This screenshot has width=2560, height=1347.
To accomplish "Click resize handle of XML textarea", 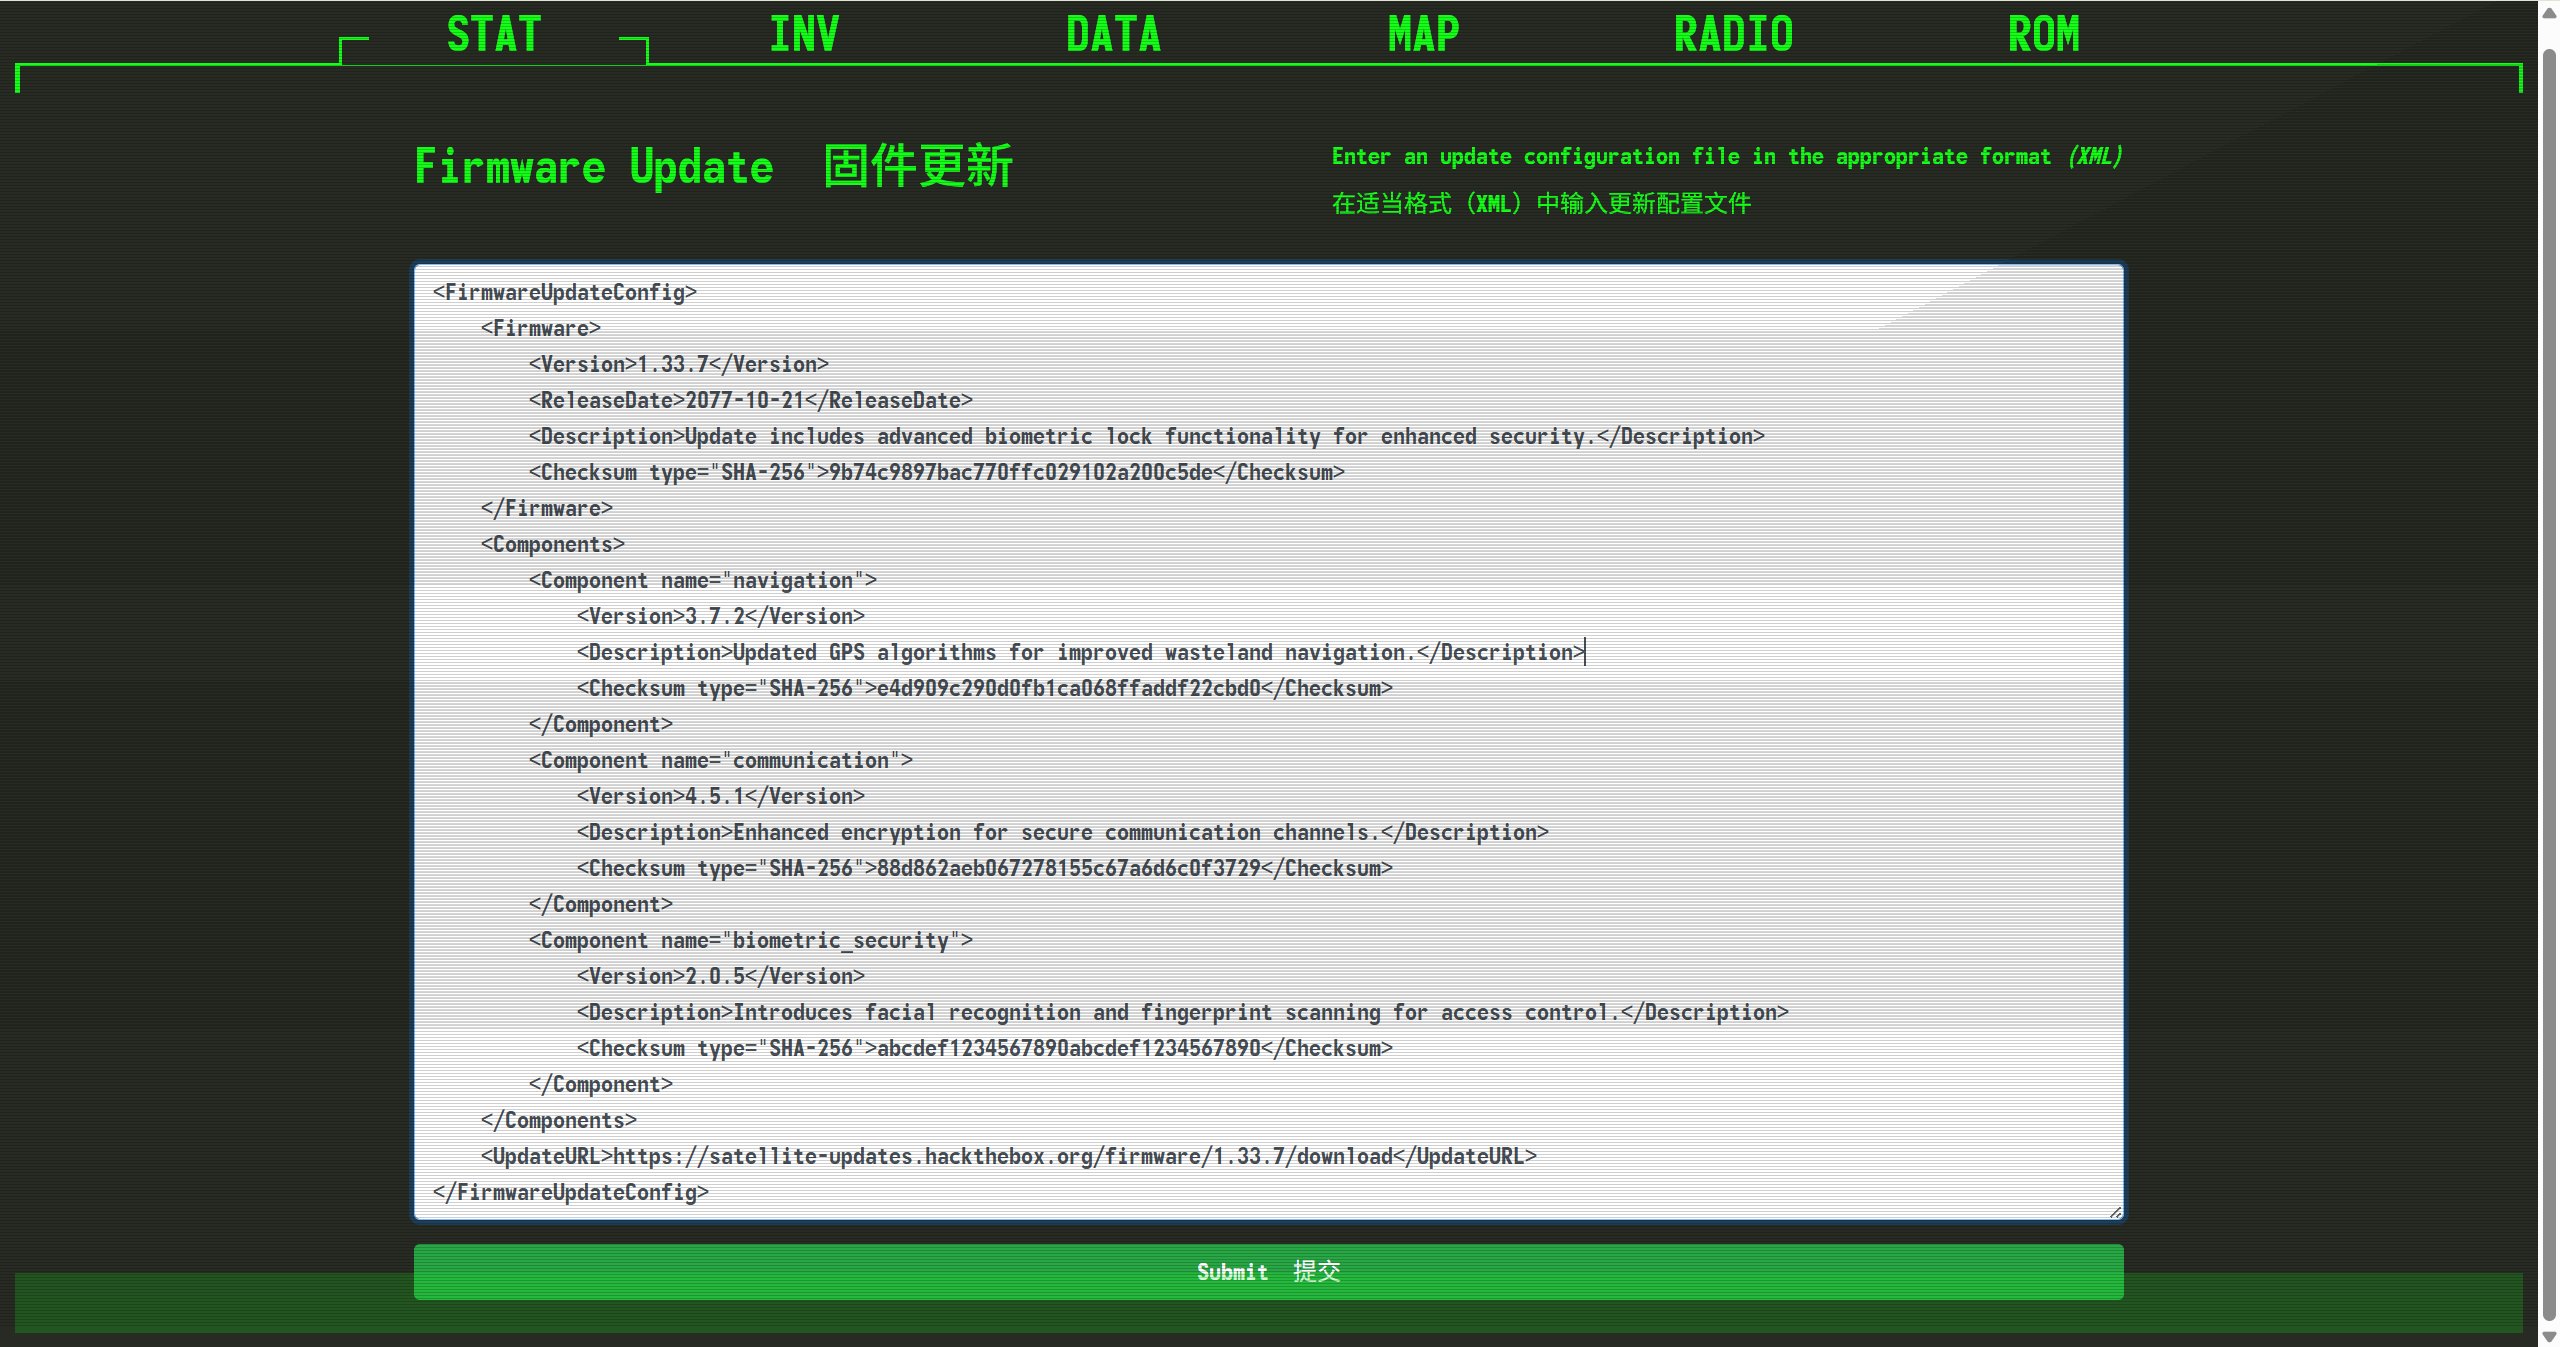I will tap(2114, 1211).
